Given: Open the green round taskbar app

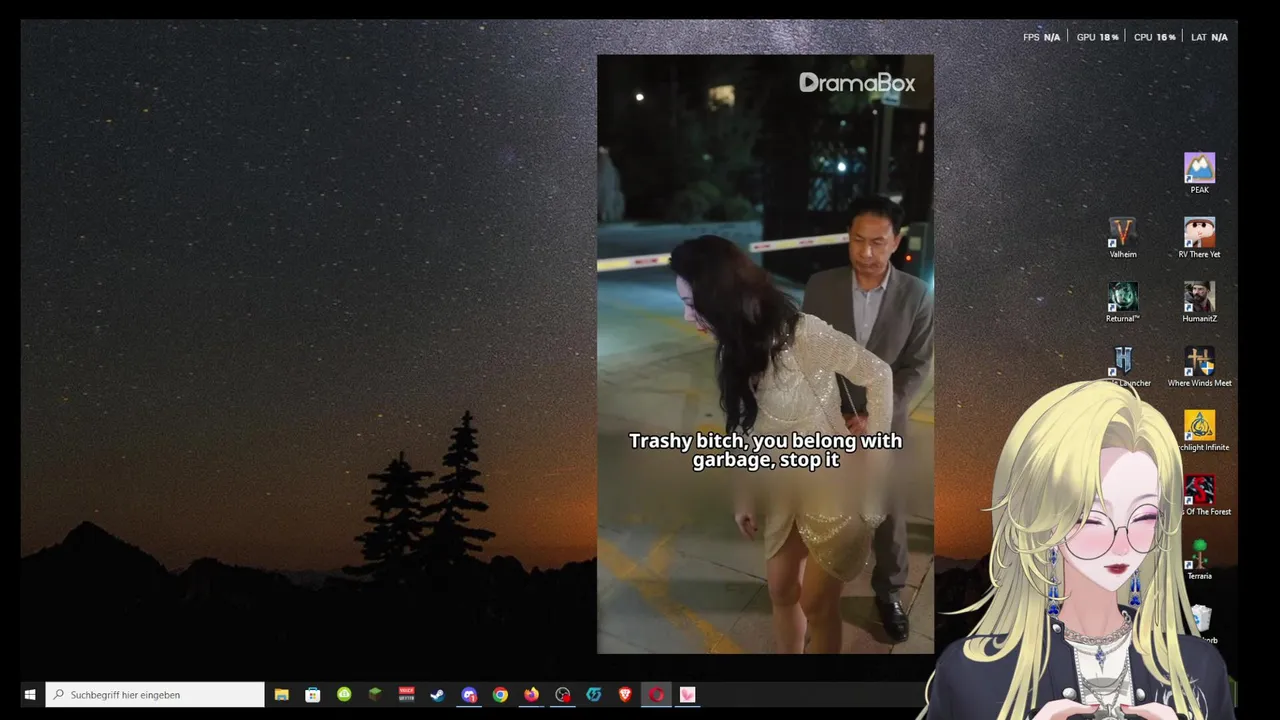Looking at the screenshot, I should point(344,694).
